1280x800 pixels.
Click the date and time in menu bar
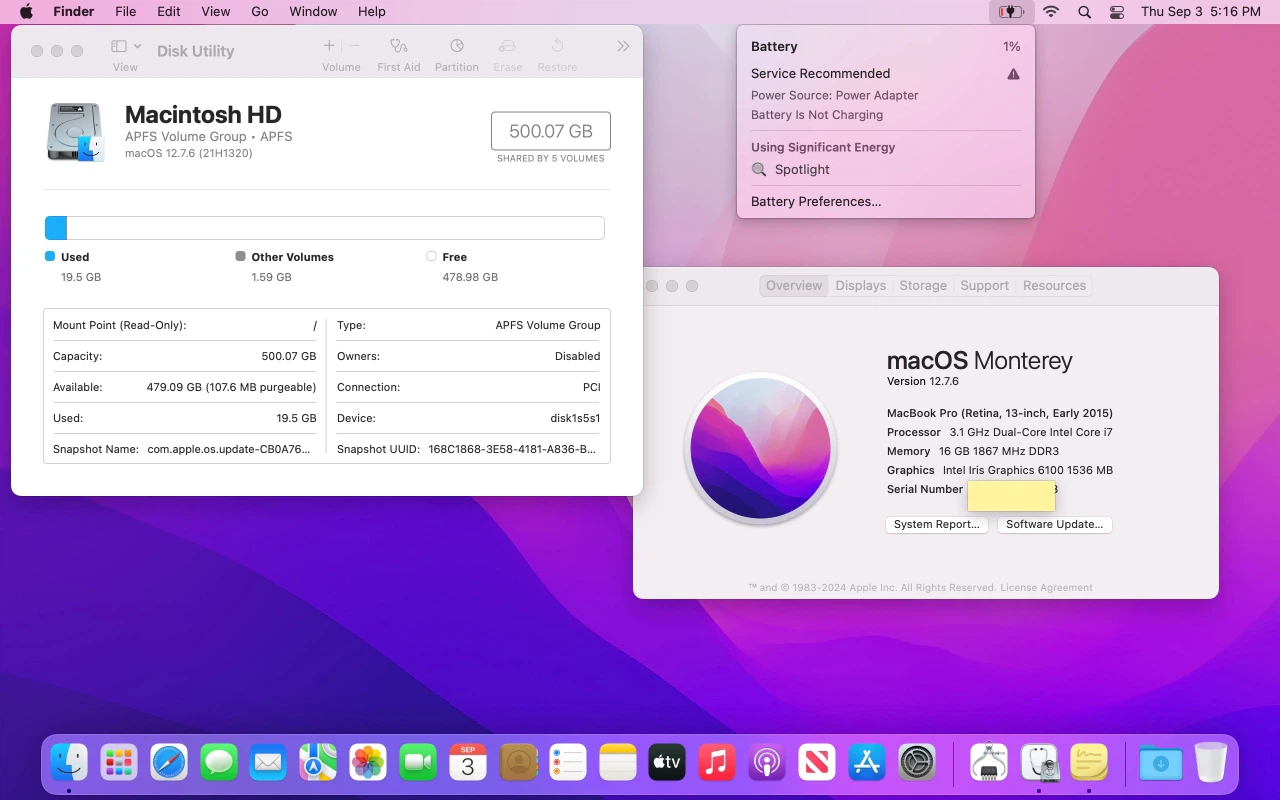tap(1200, 12)
